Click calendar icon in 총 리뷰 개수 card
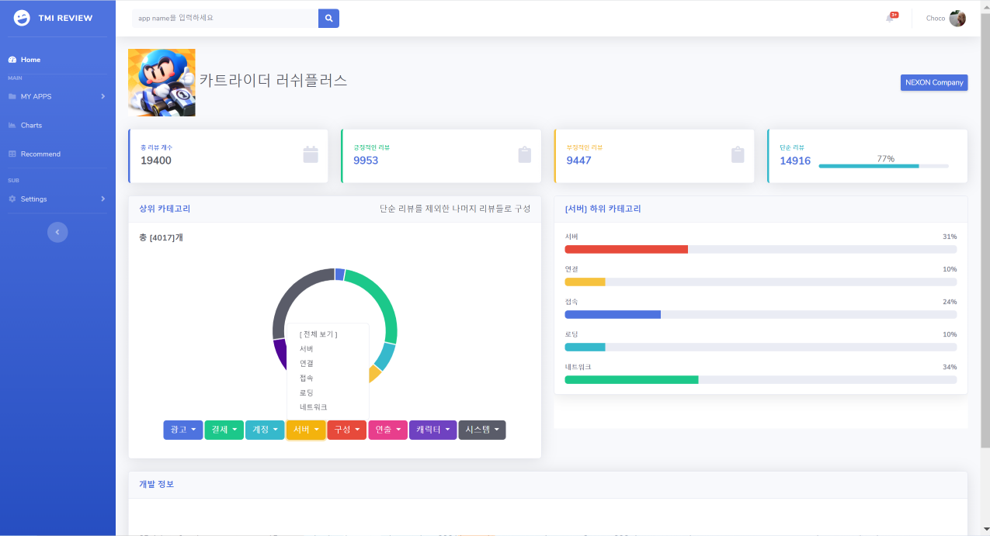This screenshot has width=990, height=536. pos(311,155)
